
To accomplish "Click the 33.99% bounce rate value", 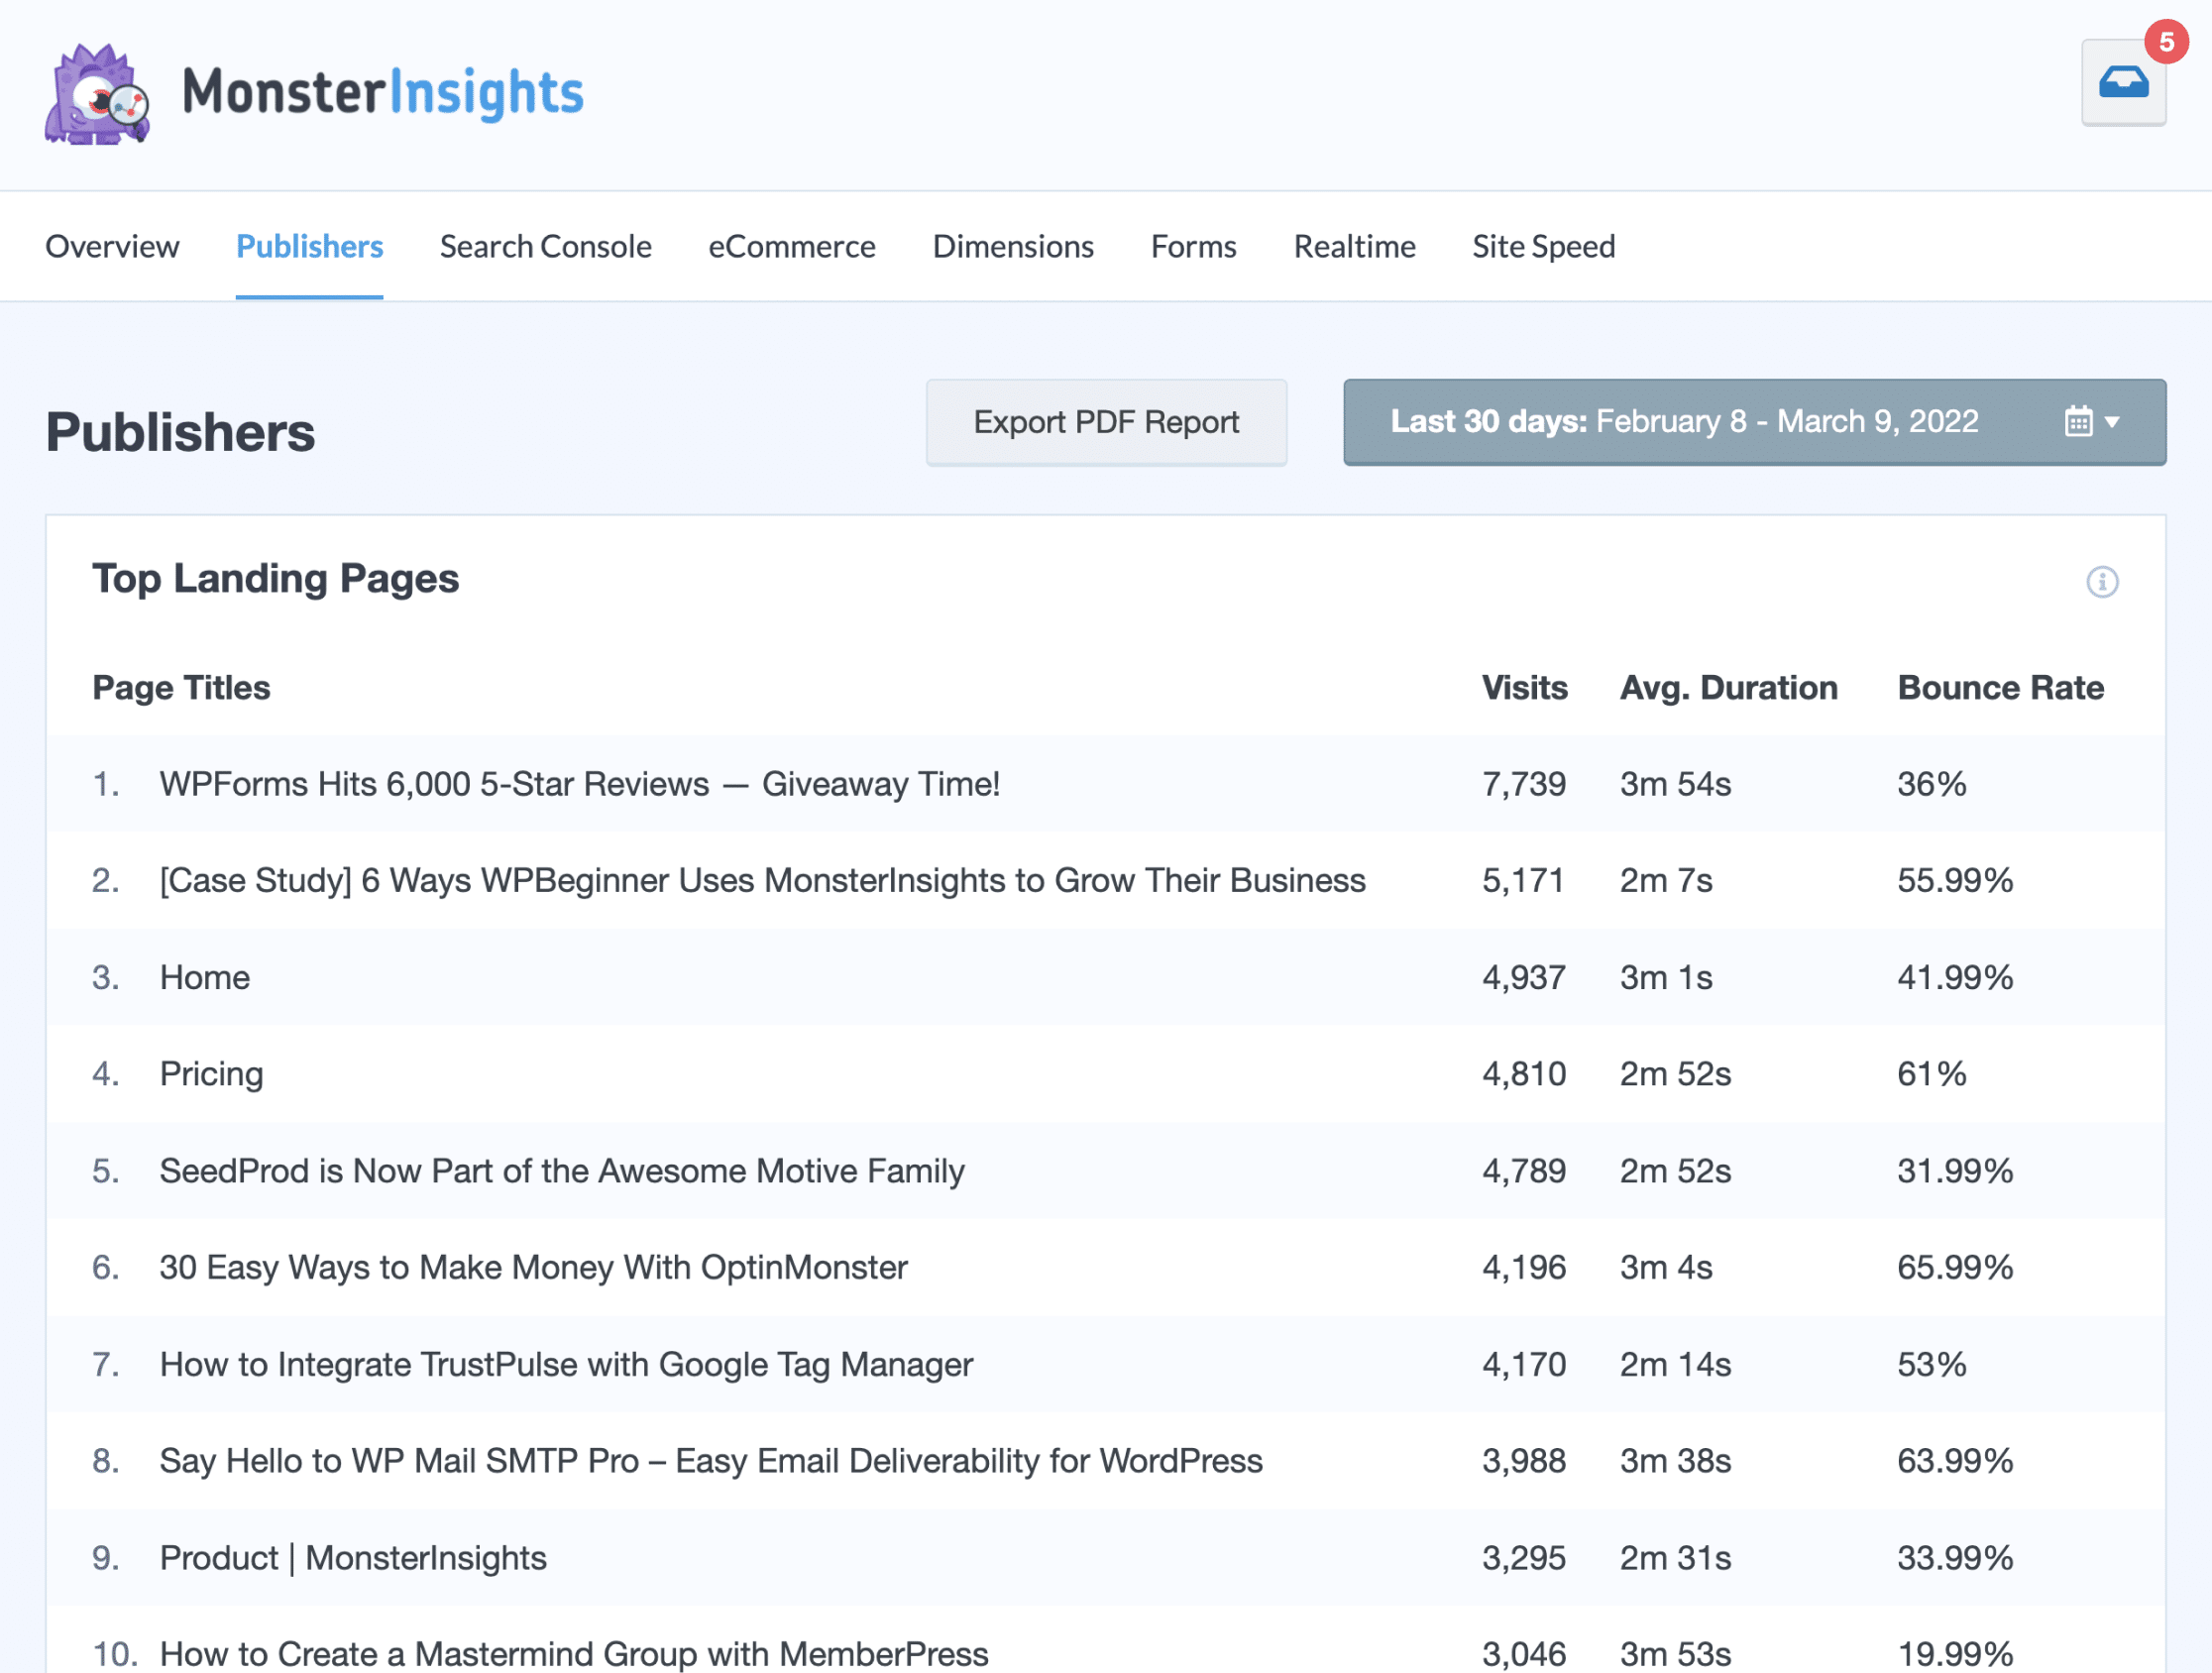I will tap(1955, 1558).
